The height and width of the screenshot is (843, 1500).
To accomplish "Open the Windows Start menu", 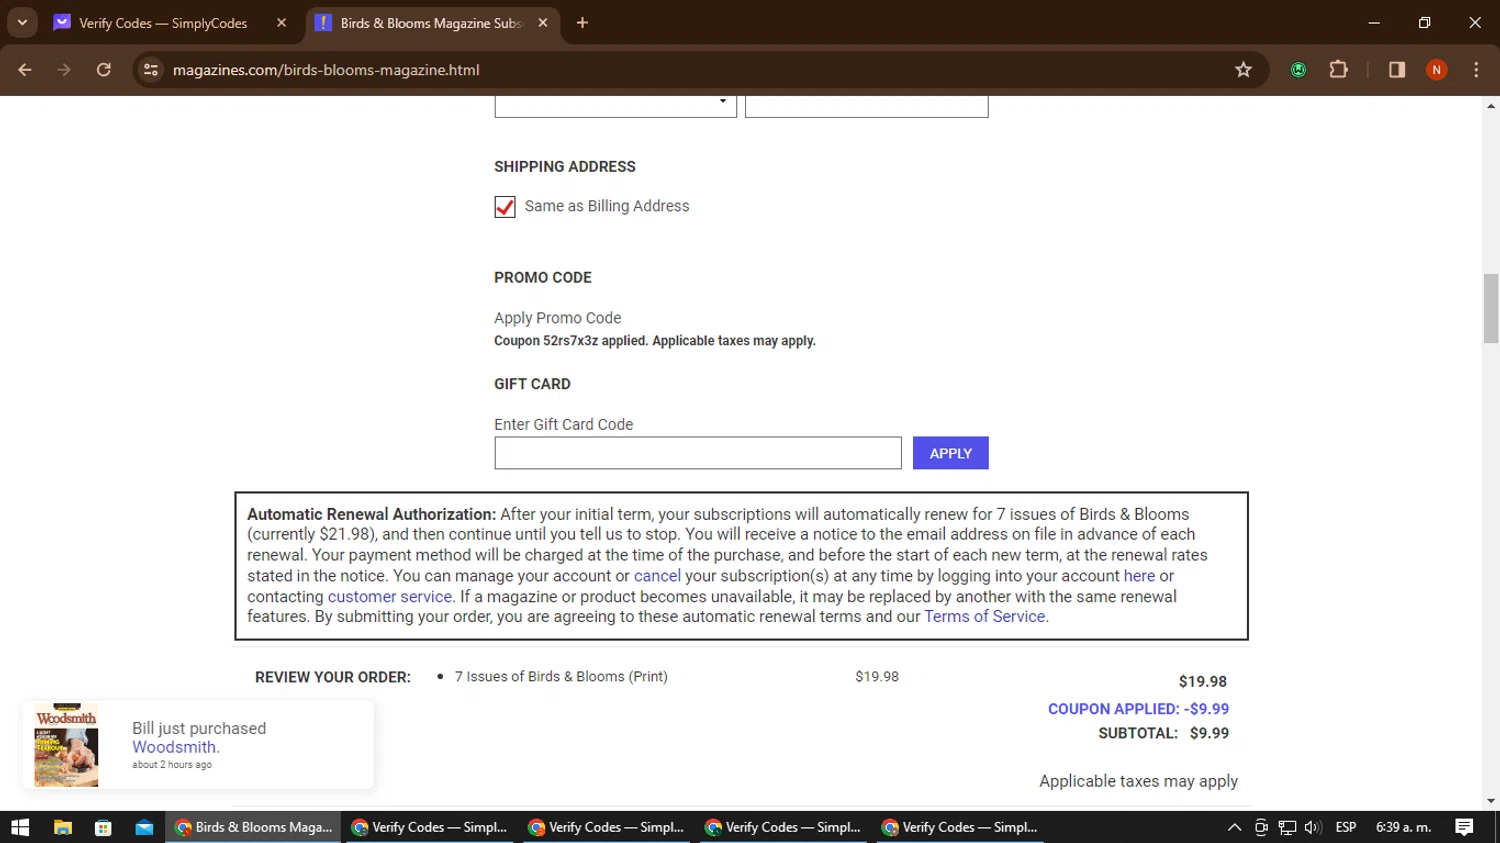I will tap(20, 827).
